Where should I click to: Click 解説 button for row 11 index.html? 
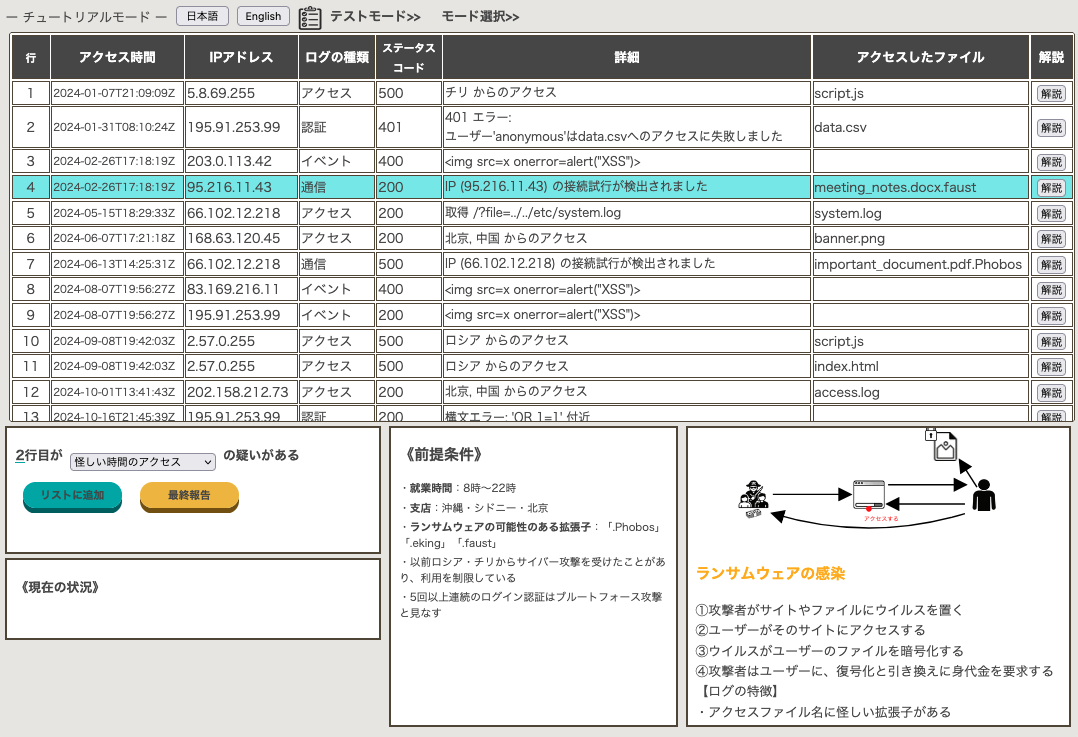click(1051, 366)
